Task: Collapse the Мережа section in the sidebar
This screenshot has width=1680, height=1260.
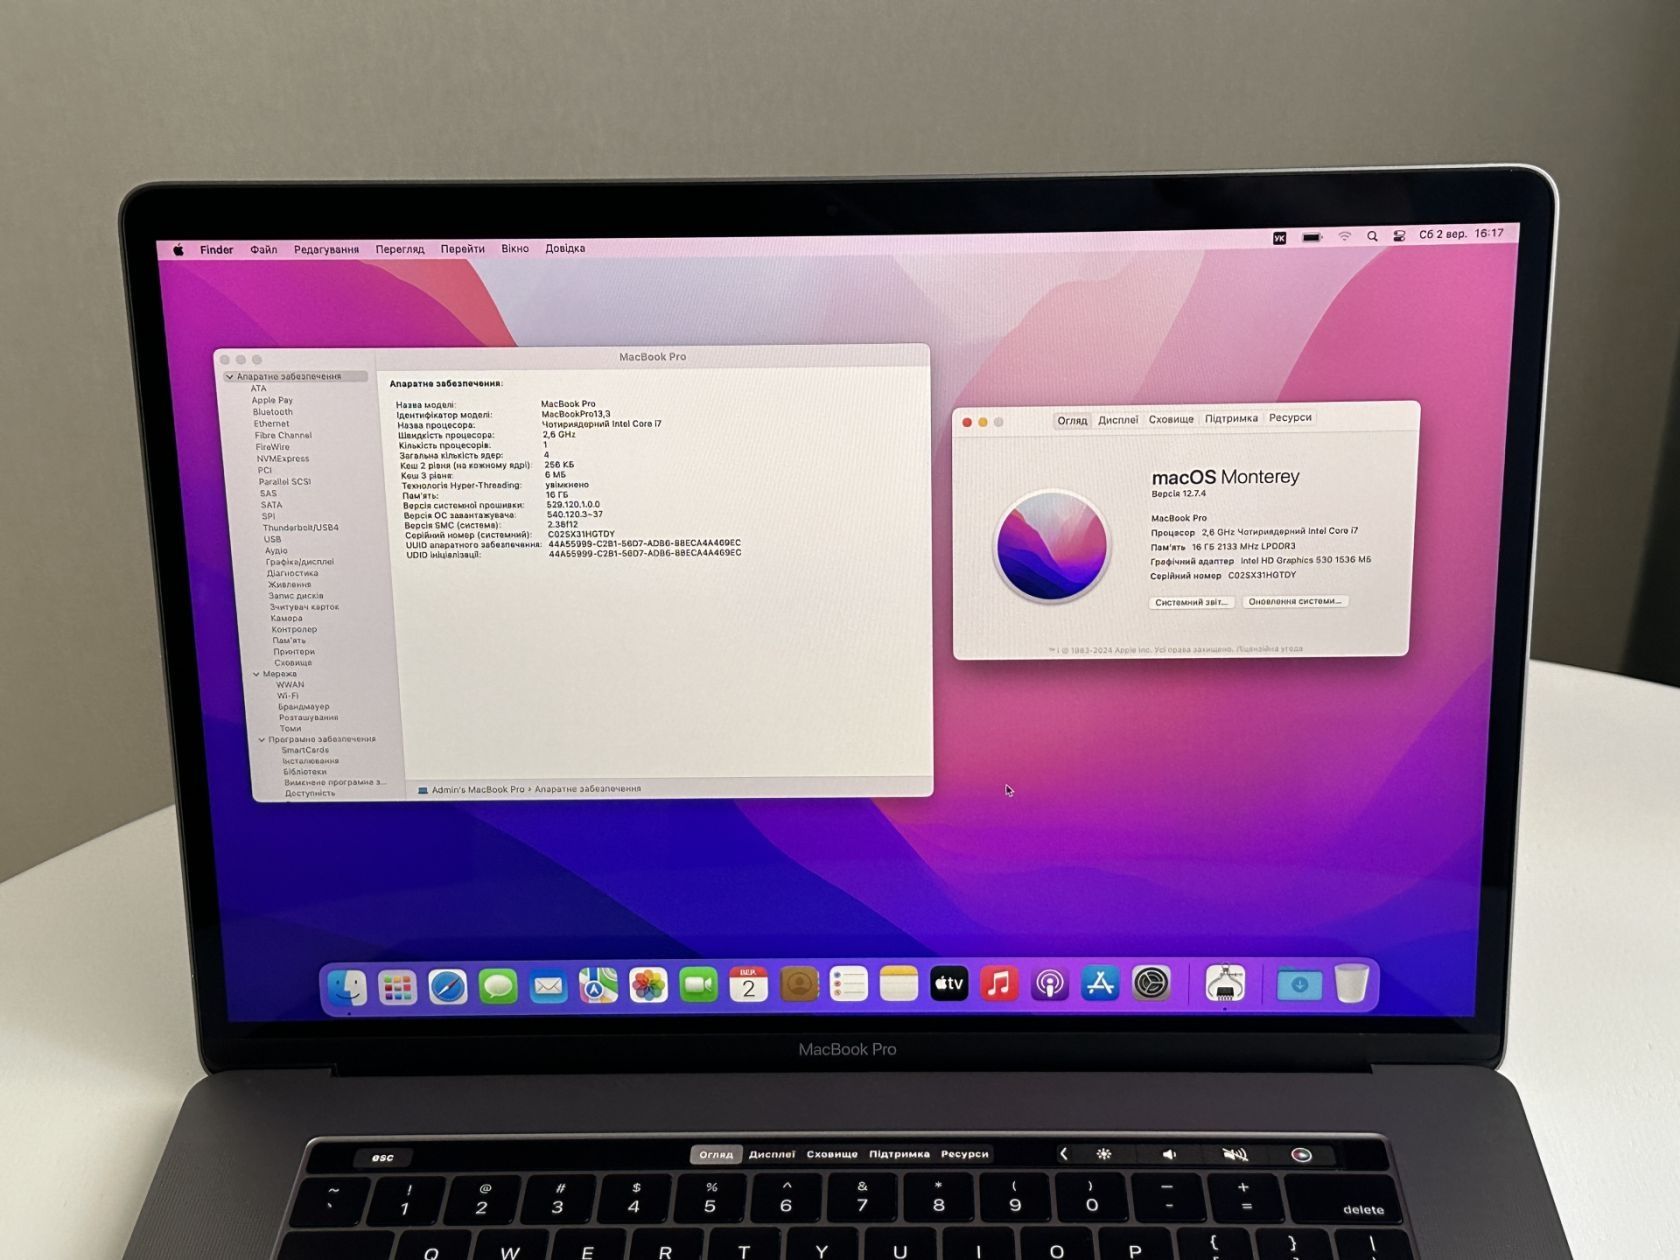Action: click(x=256, y=674)
